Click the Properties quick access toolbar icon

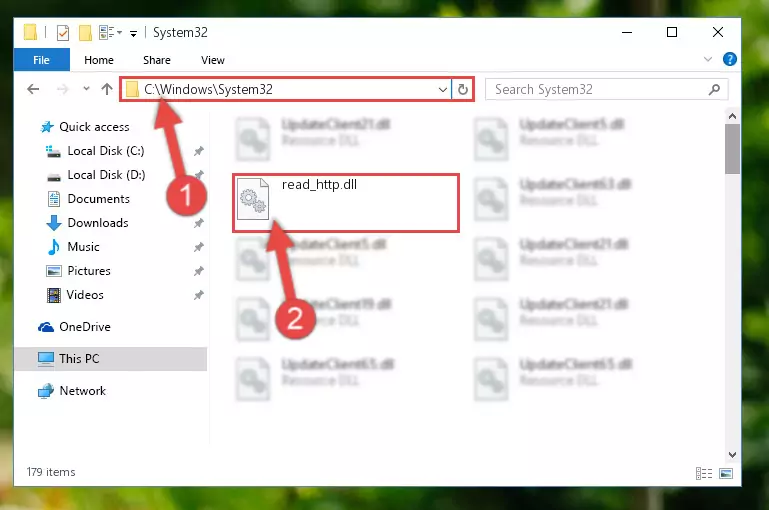(x=63, y=33)
